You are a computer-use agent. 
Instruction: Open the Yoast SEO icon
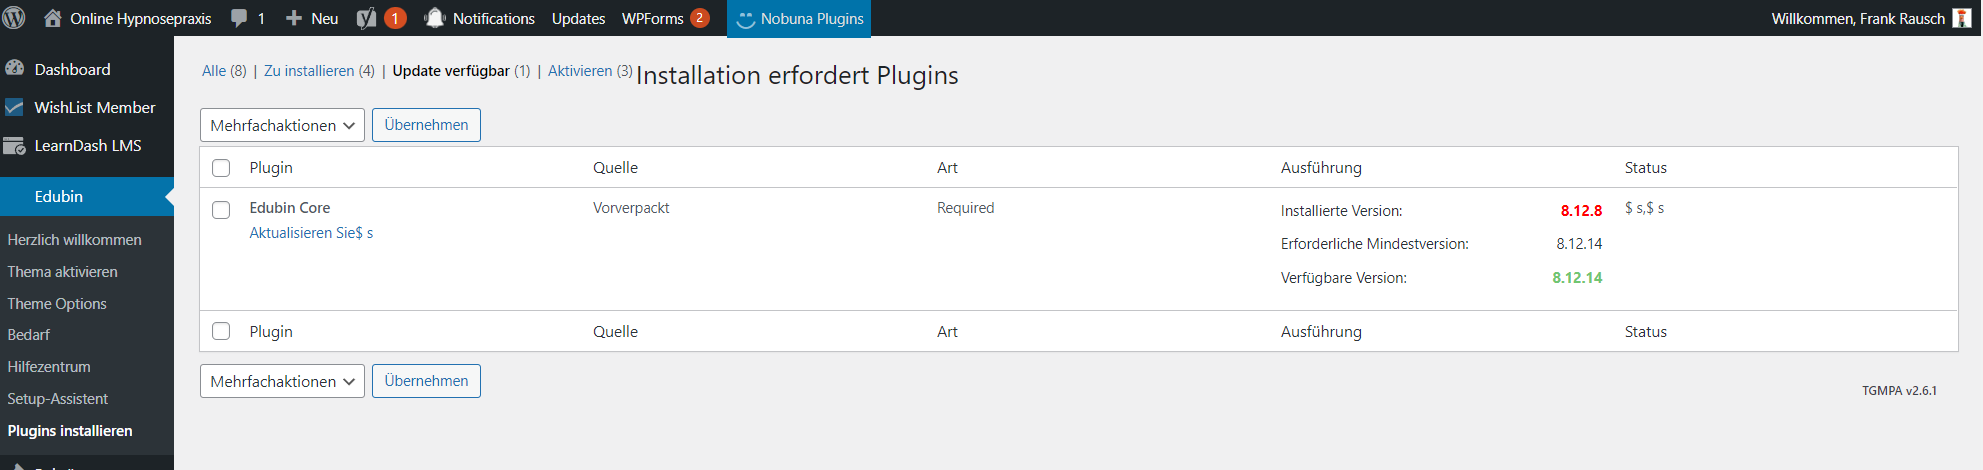tap(367, 18)
